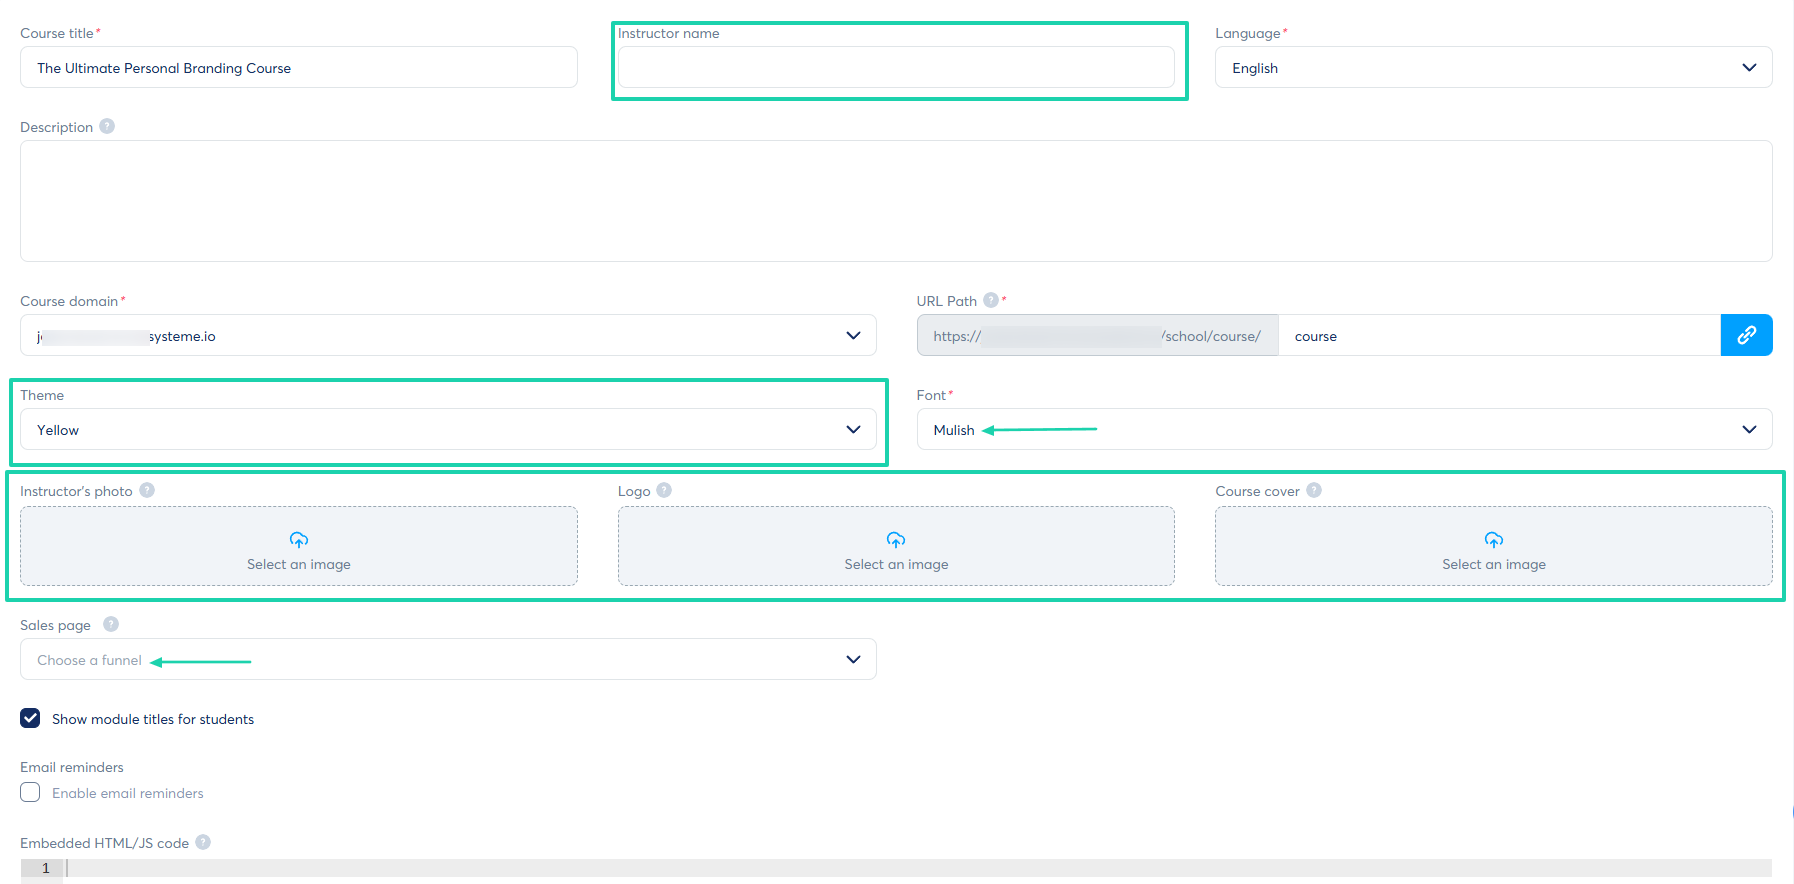Viewport: 1794px width, 884px height.
Task: Click the Embedded HTML/JS code help icon
Action: pyautogui.click(x=203, y=842)
